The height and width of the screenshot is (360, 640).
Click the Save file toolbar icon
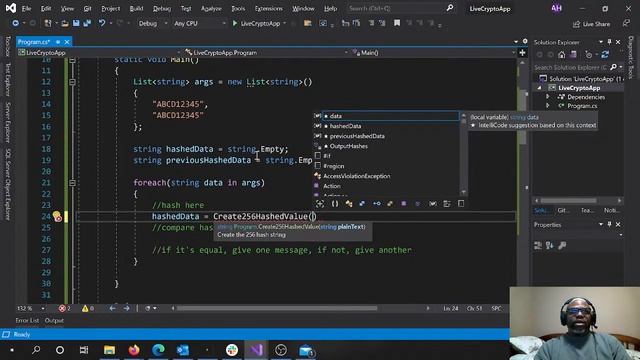point(76,24)
